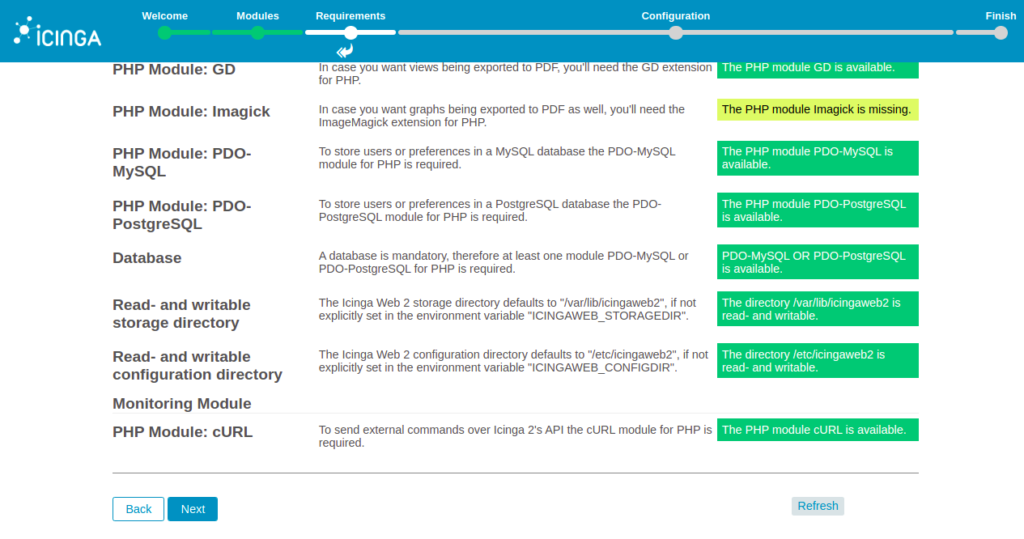Click the ICINGAWEB_CONFIGDIR description text
The image size is (1024, 539).
tap(513, 361)
